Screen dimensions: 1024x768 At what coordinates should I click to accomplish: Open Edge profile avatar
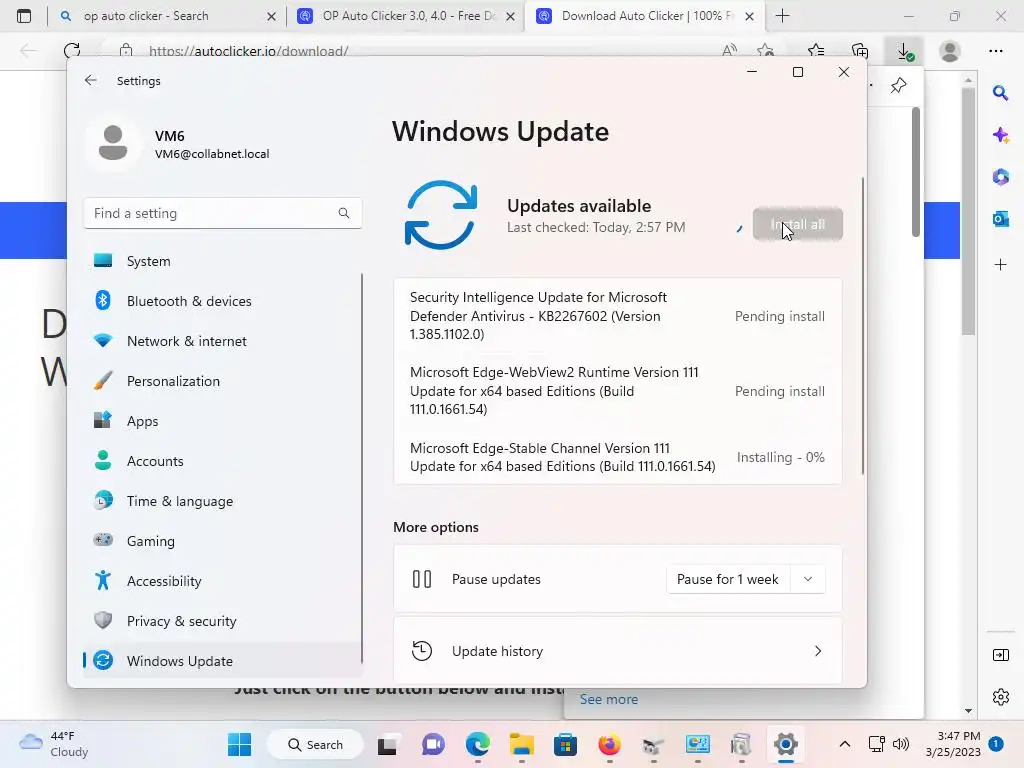click(950, 51)
